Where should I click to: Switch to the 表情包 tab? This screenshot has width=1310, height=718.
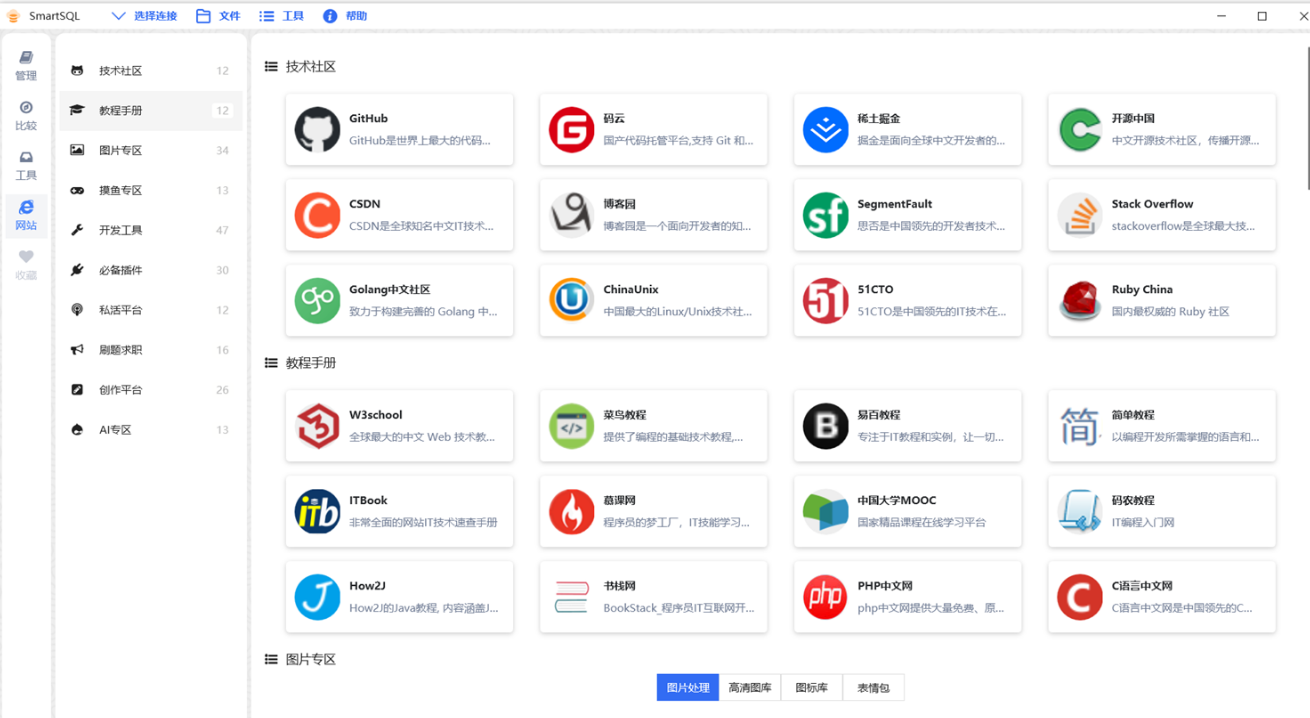[873, 687]
